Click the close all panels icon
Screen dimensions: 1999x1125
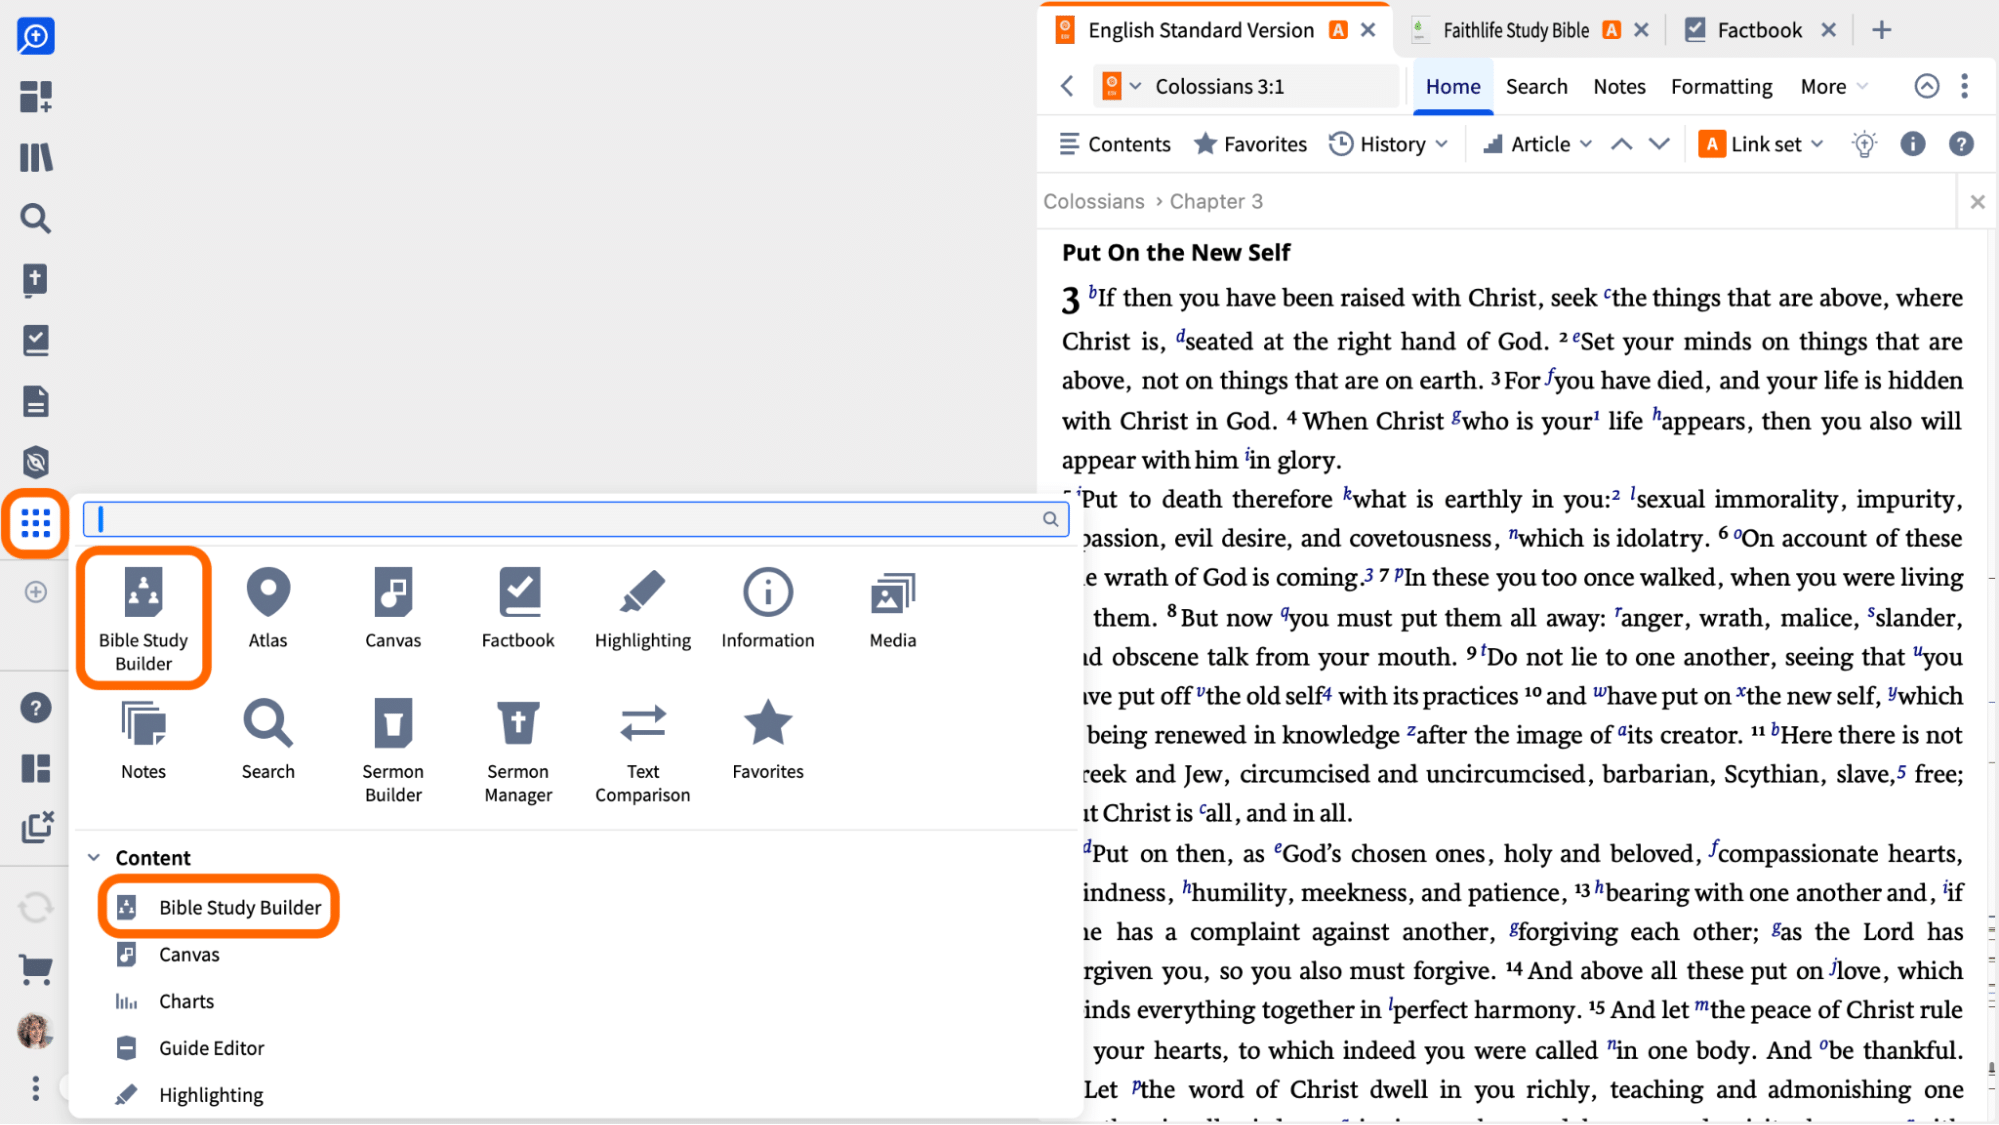coord(37,827)
